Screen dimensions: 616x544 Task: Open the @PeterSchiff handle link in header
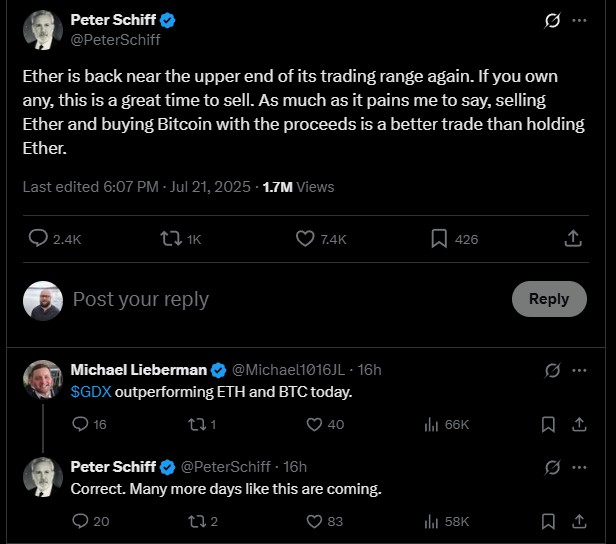[116, 40]
